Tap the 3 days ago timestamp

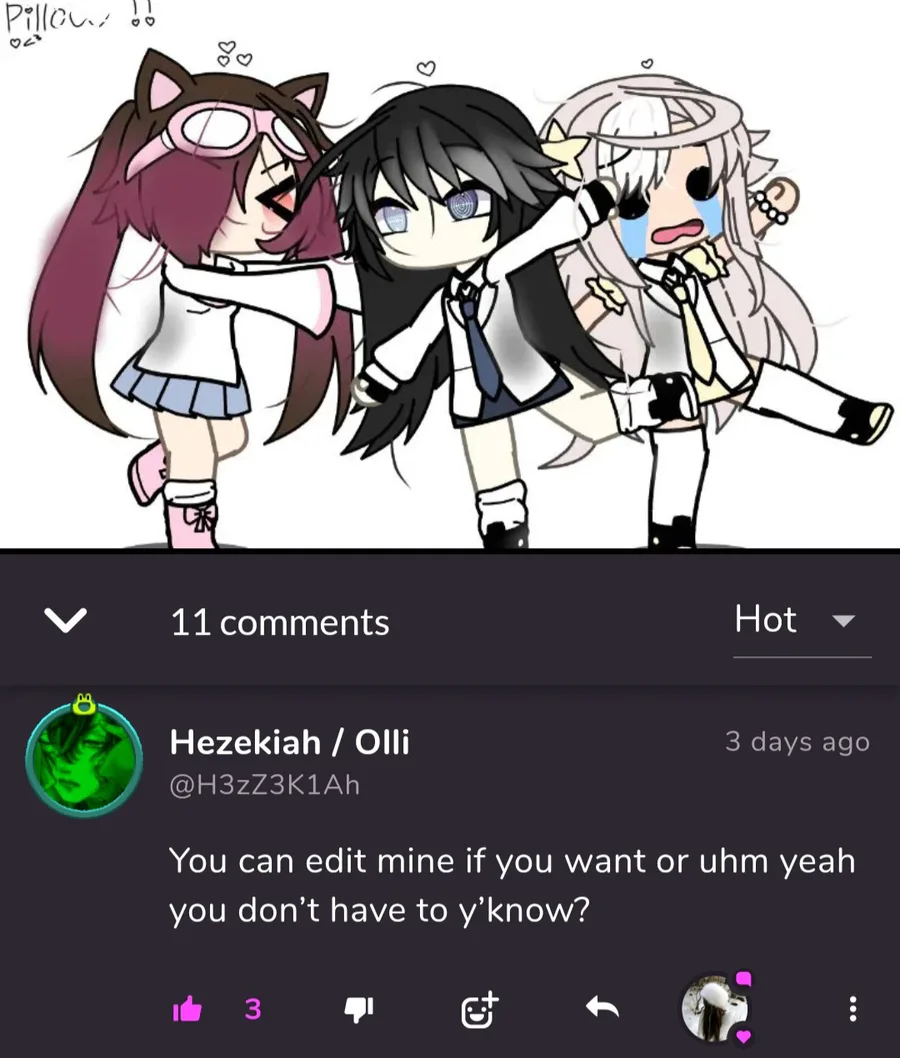(797, 742)
